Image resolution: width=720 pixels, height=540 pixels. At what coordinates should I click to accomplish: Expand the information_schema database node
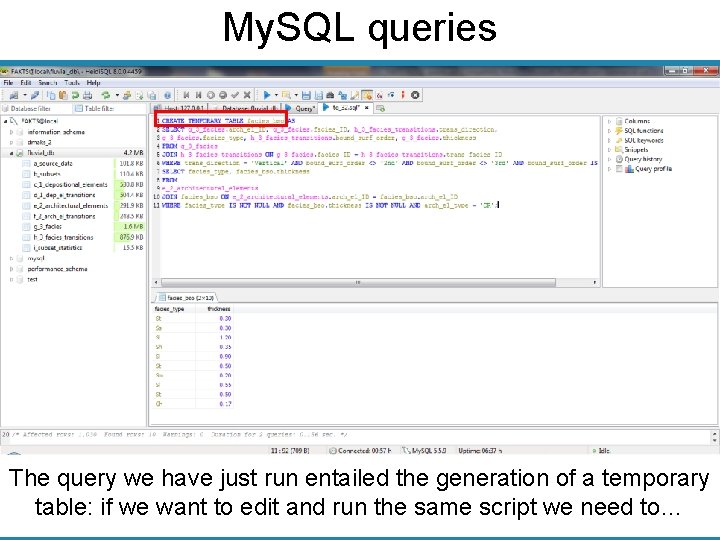[x=11, y=132]
